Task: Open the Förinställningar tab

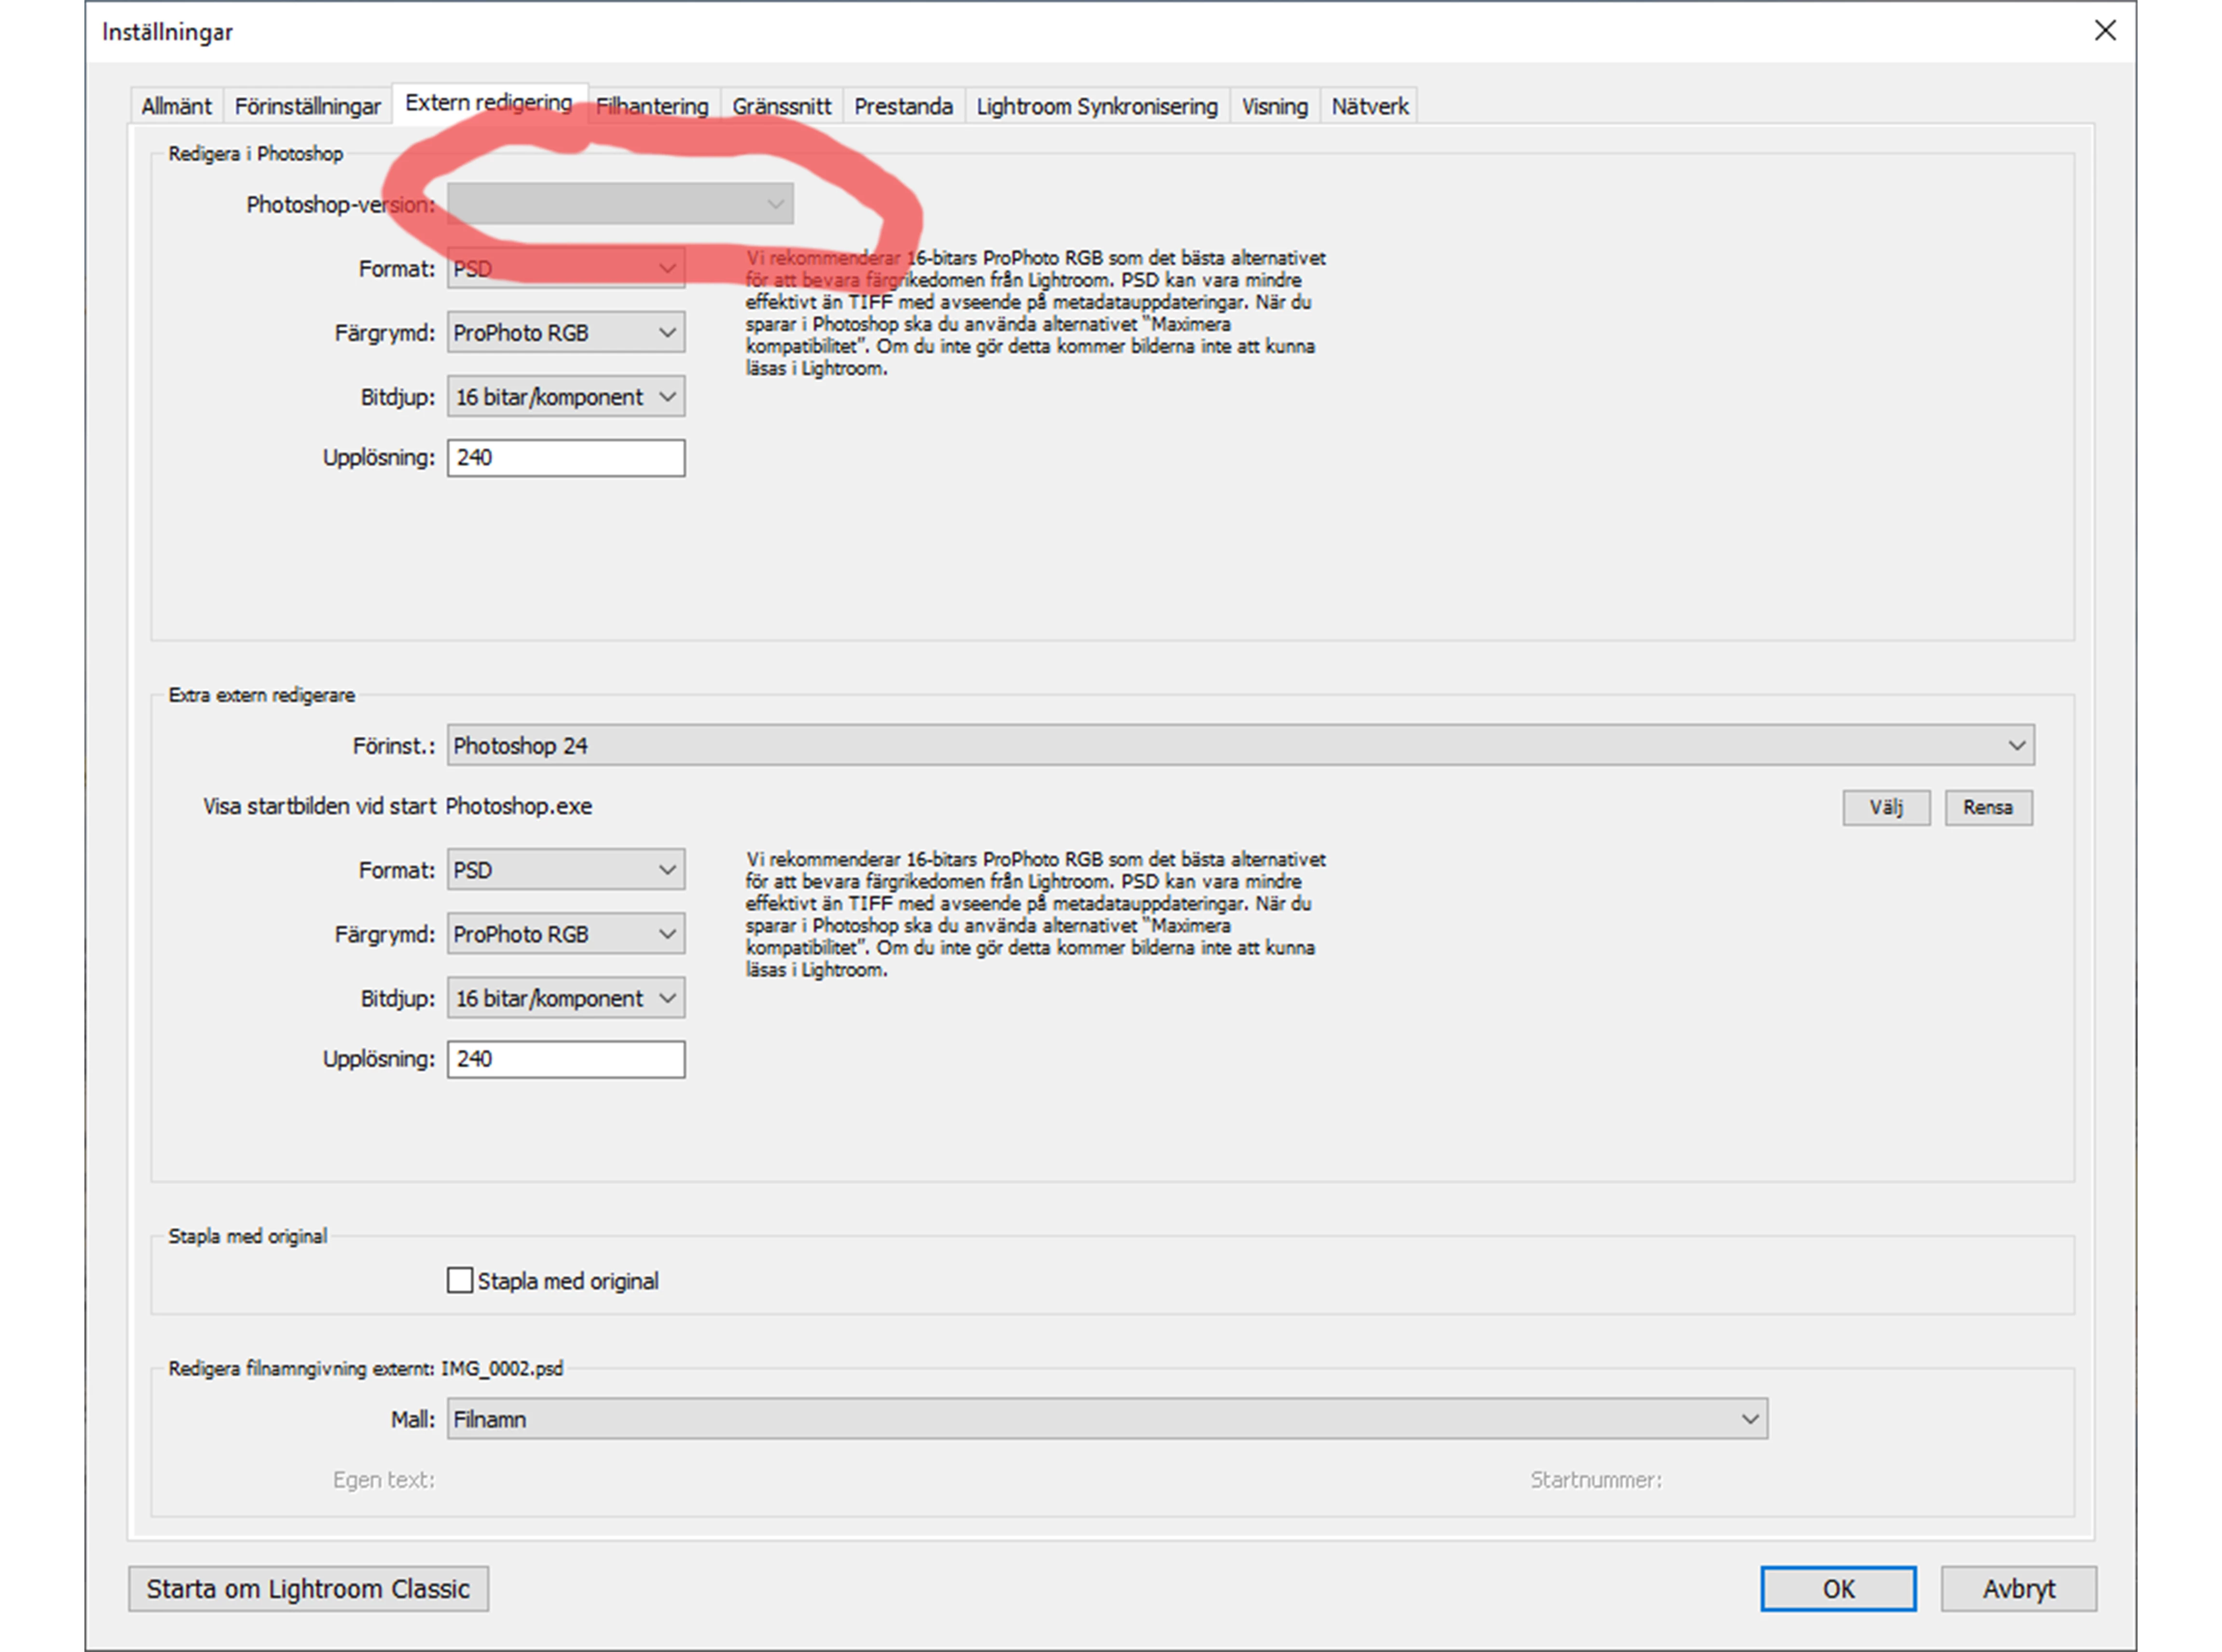Action: point(307,106)
